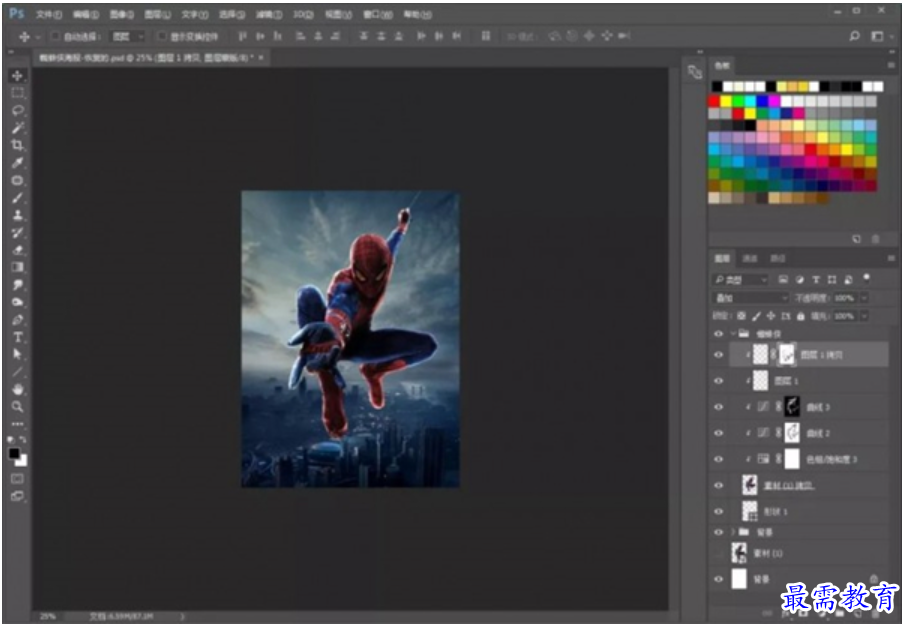Select the Zoom tool
Viewport: 905px width, 629px height.
17,407
